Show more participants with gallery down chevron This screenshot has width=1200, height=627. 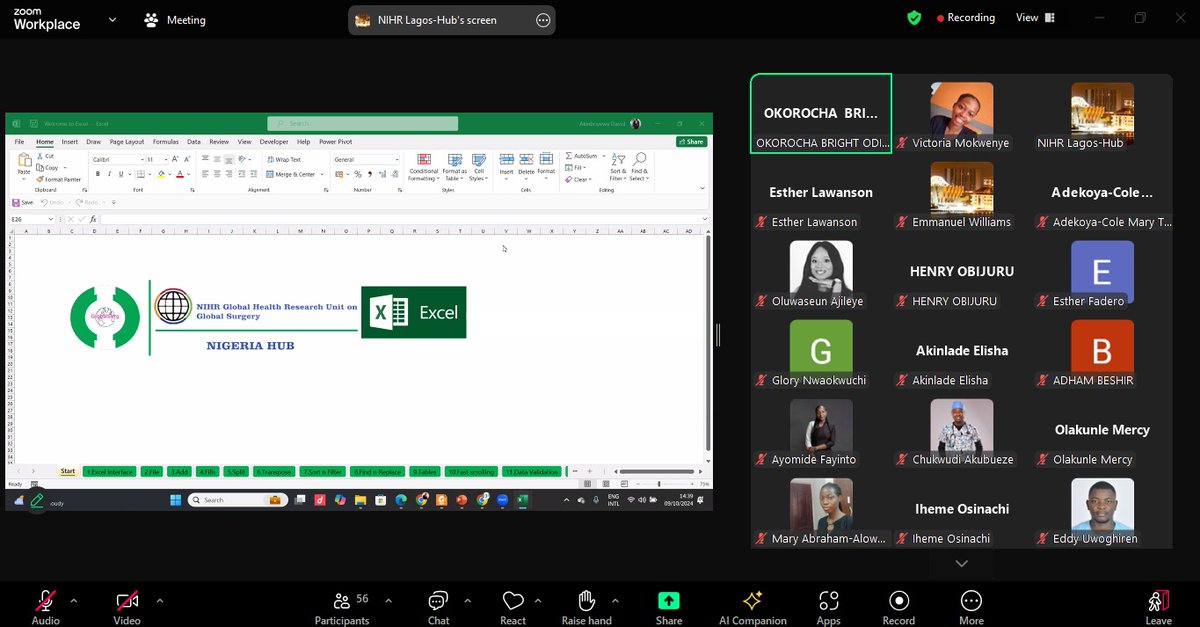pos(961,564)
